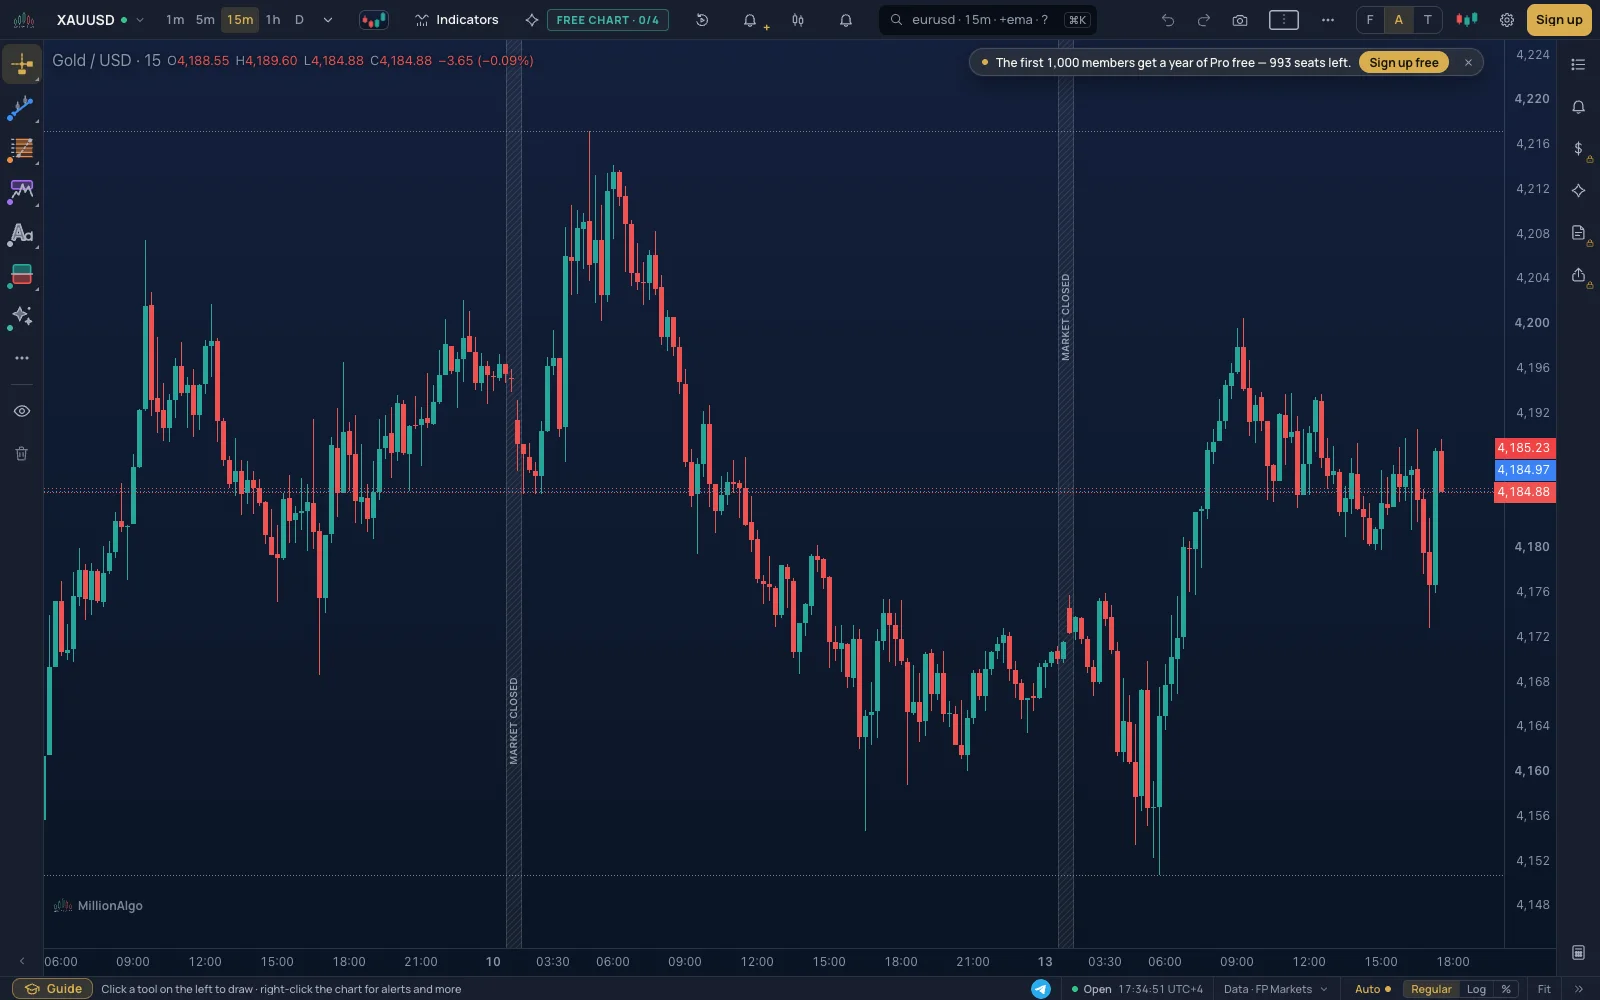
Task: Switch to the 1h timeframe
Action: point(273,20)
